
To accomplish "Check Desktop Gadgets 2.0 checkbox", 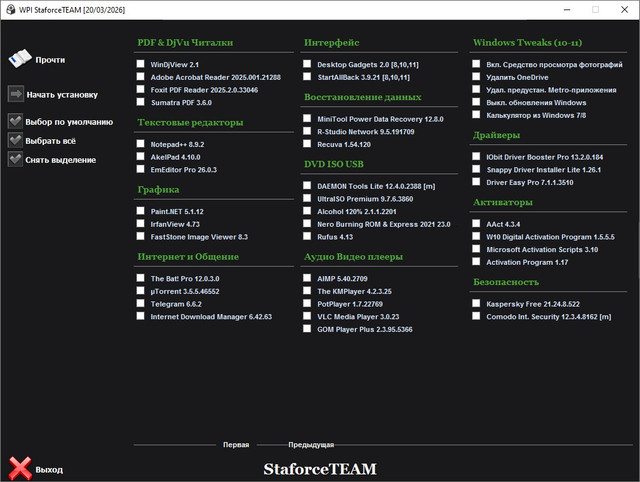I will [307, 64].
